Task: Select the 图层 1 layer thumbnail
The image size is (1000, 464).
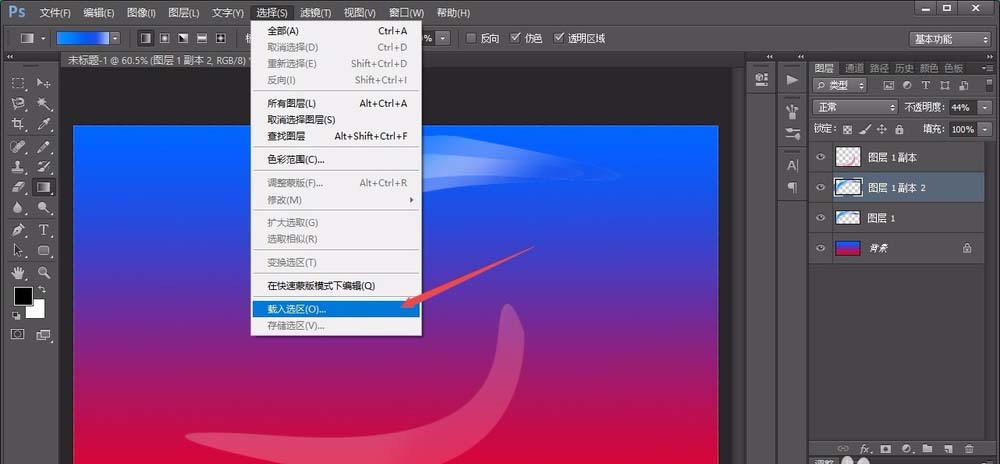Action: coord(847,217)
